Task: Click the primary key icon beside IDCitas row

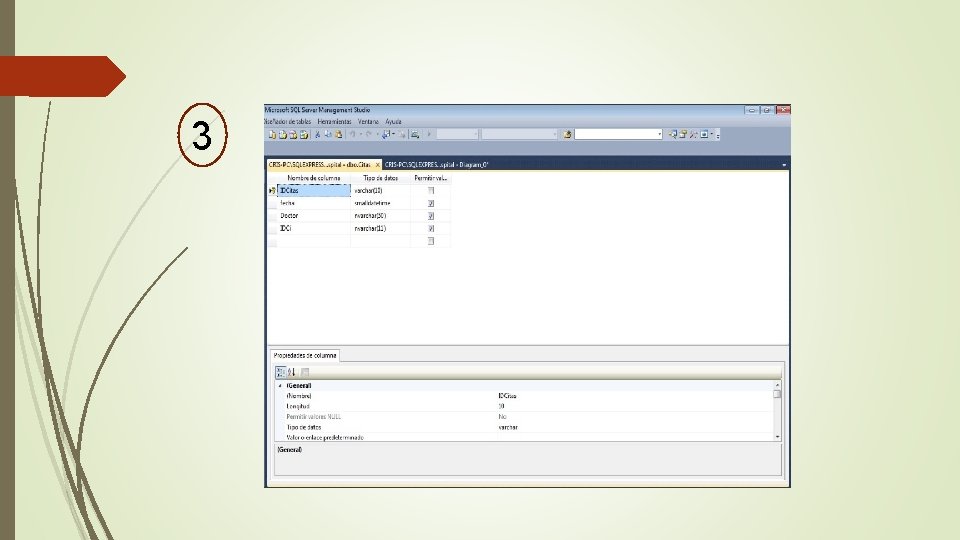Action: 272,191
